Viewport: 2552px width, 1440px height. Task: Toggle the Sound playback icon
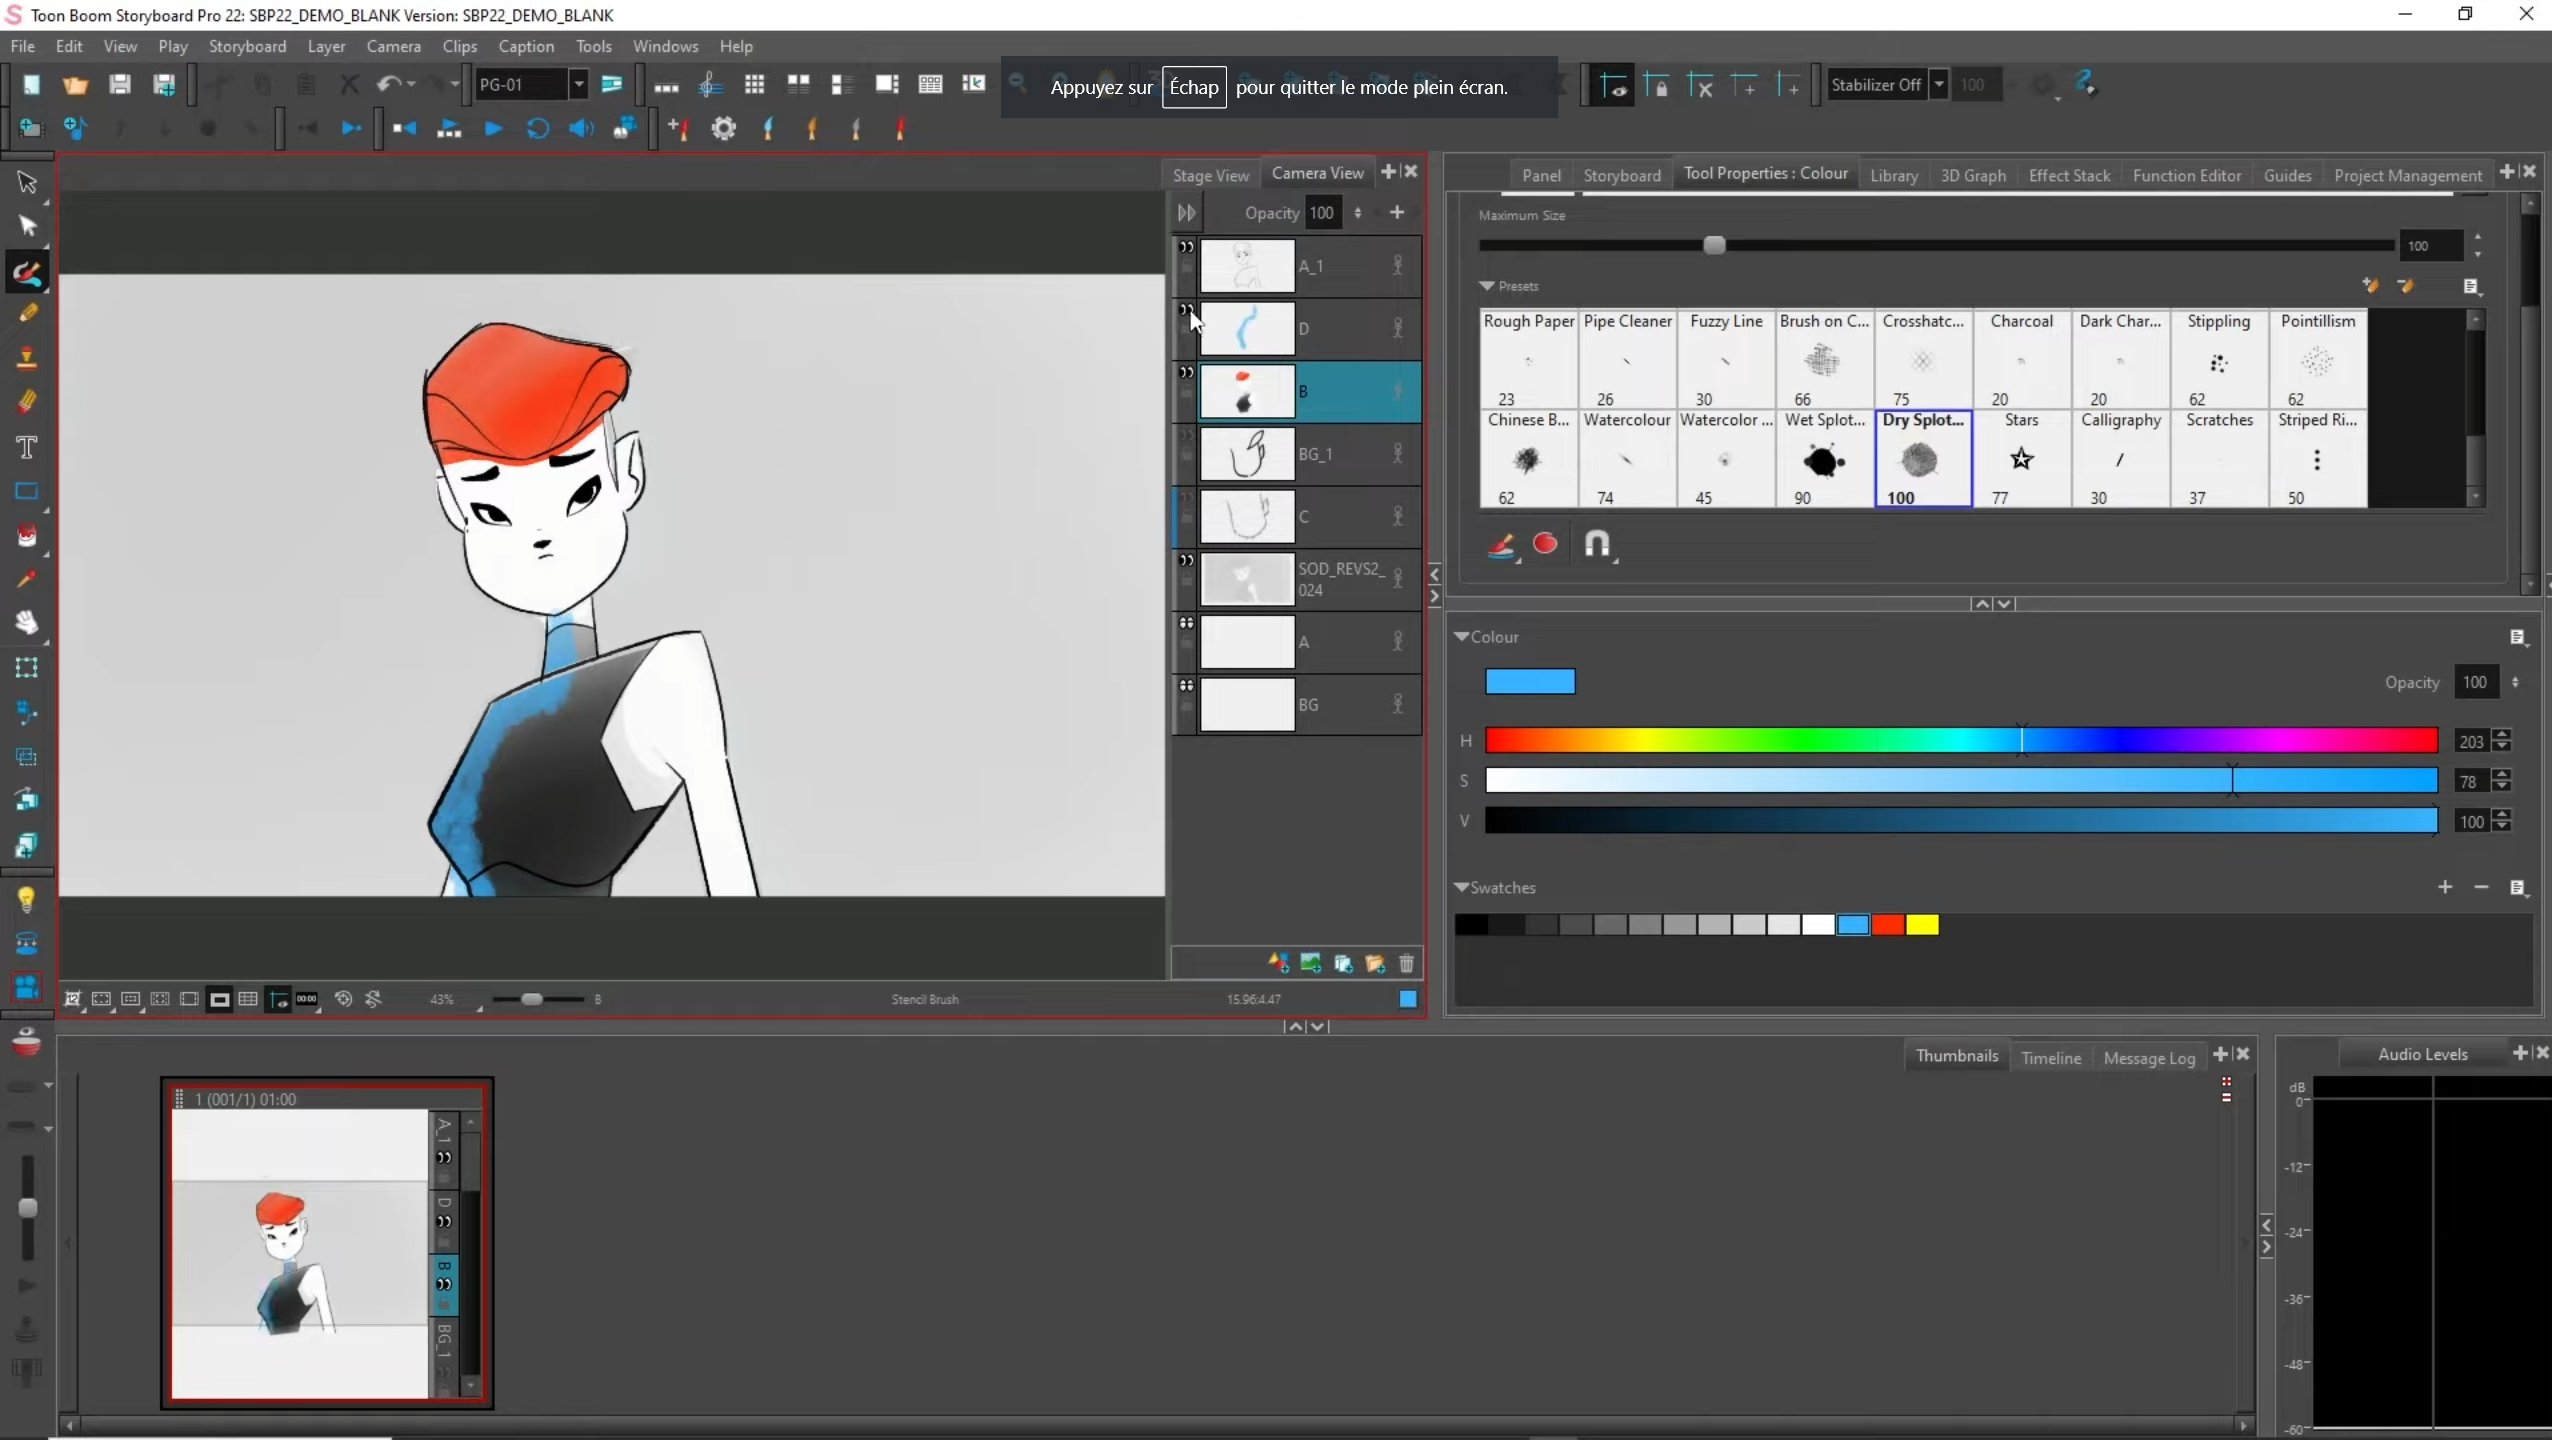(x=581, y=128)
